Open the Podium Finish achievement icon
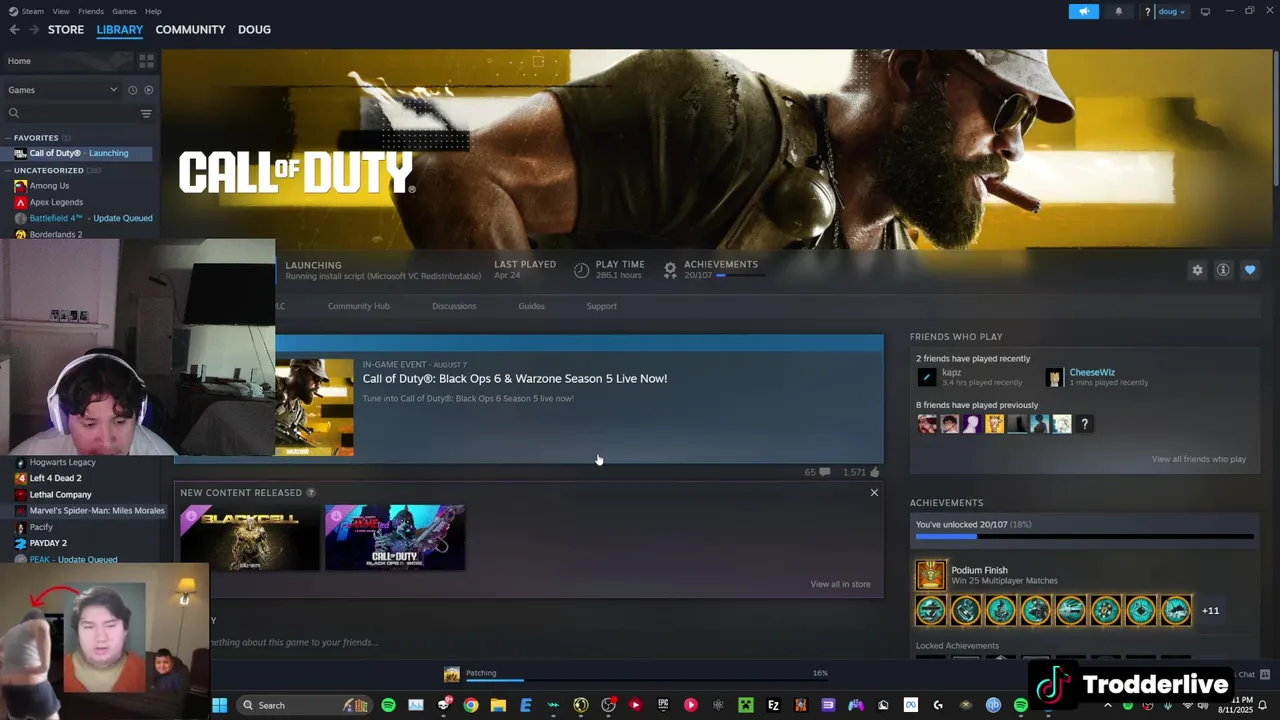This screenshot has width=1280, height=720. [930, 575]
